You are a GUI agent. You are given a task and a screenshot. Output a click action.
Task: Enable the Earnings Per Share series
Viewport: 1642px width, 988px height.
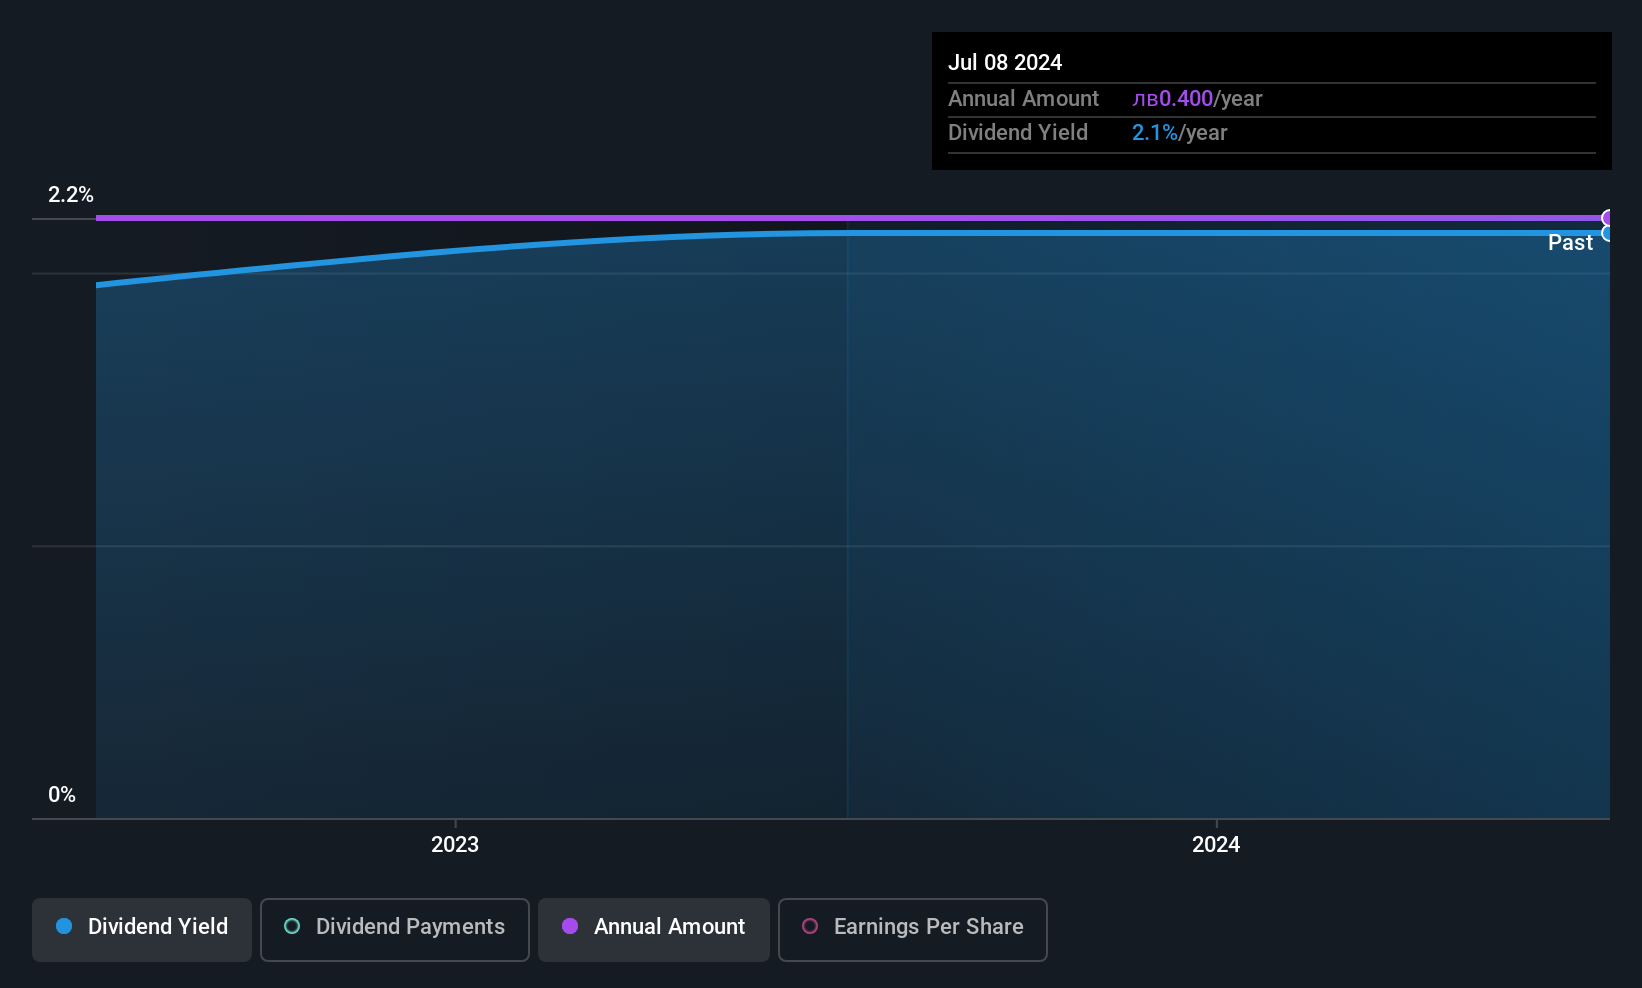point(913,929)
